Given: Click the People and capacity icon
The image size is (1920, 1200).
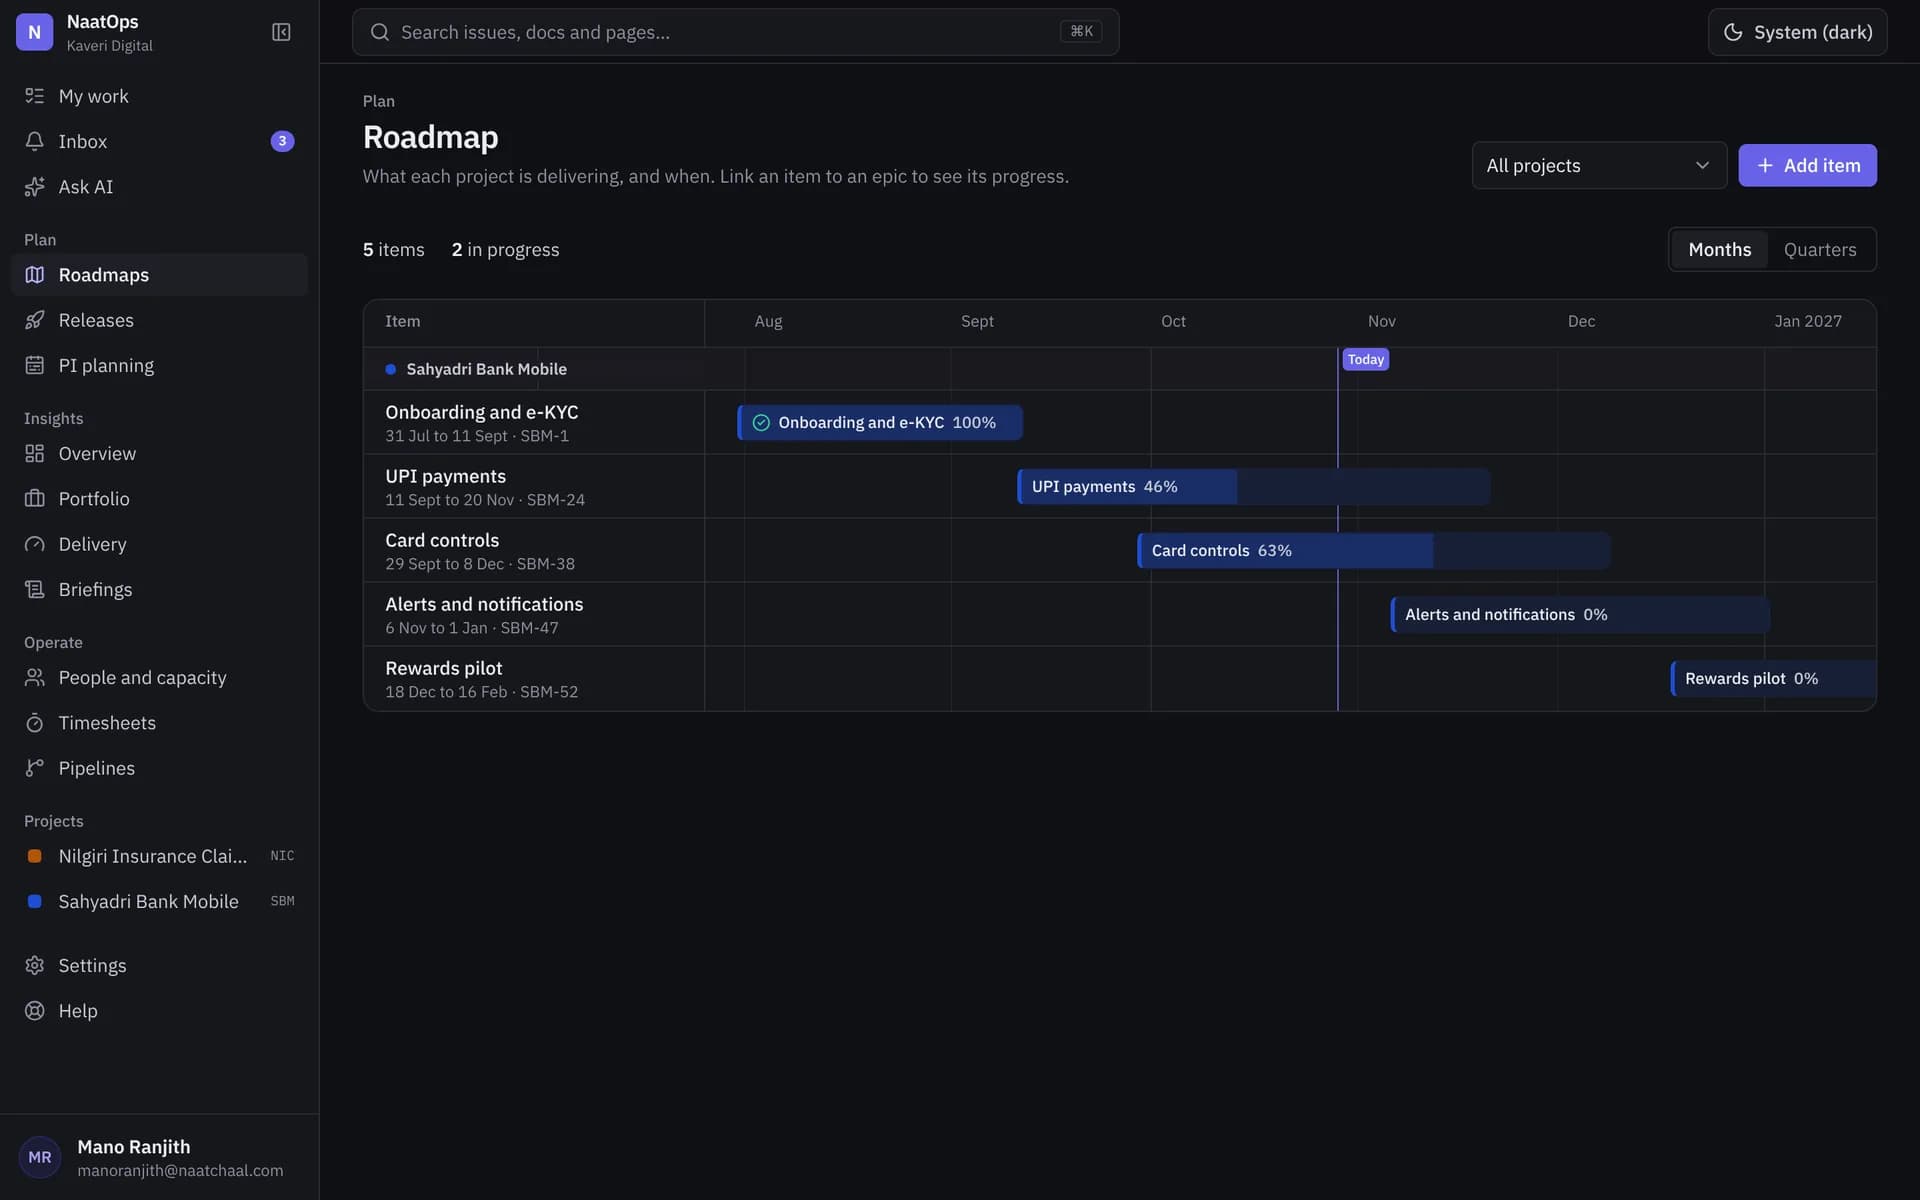Looking at the screenshot, I should pyautogui.click(x=35, y=677).
